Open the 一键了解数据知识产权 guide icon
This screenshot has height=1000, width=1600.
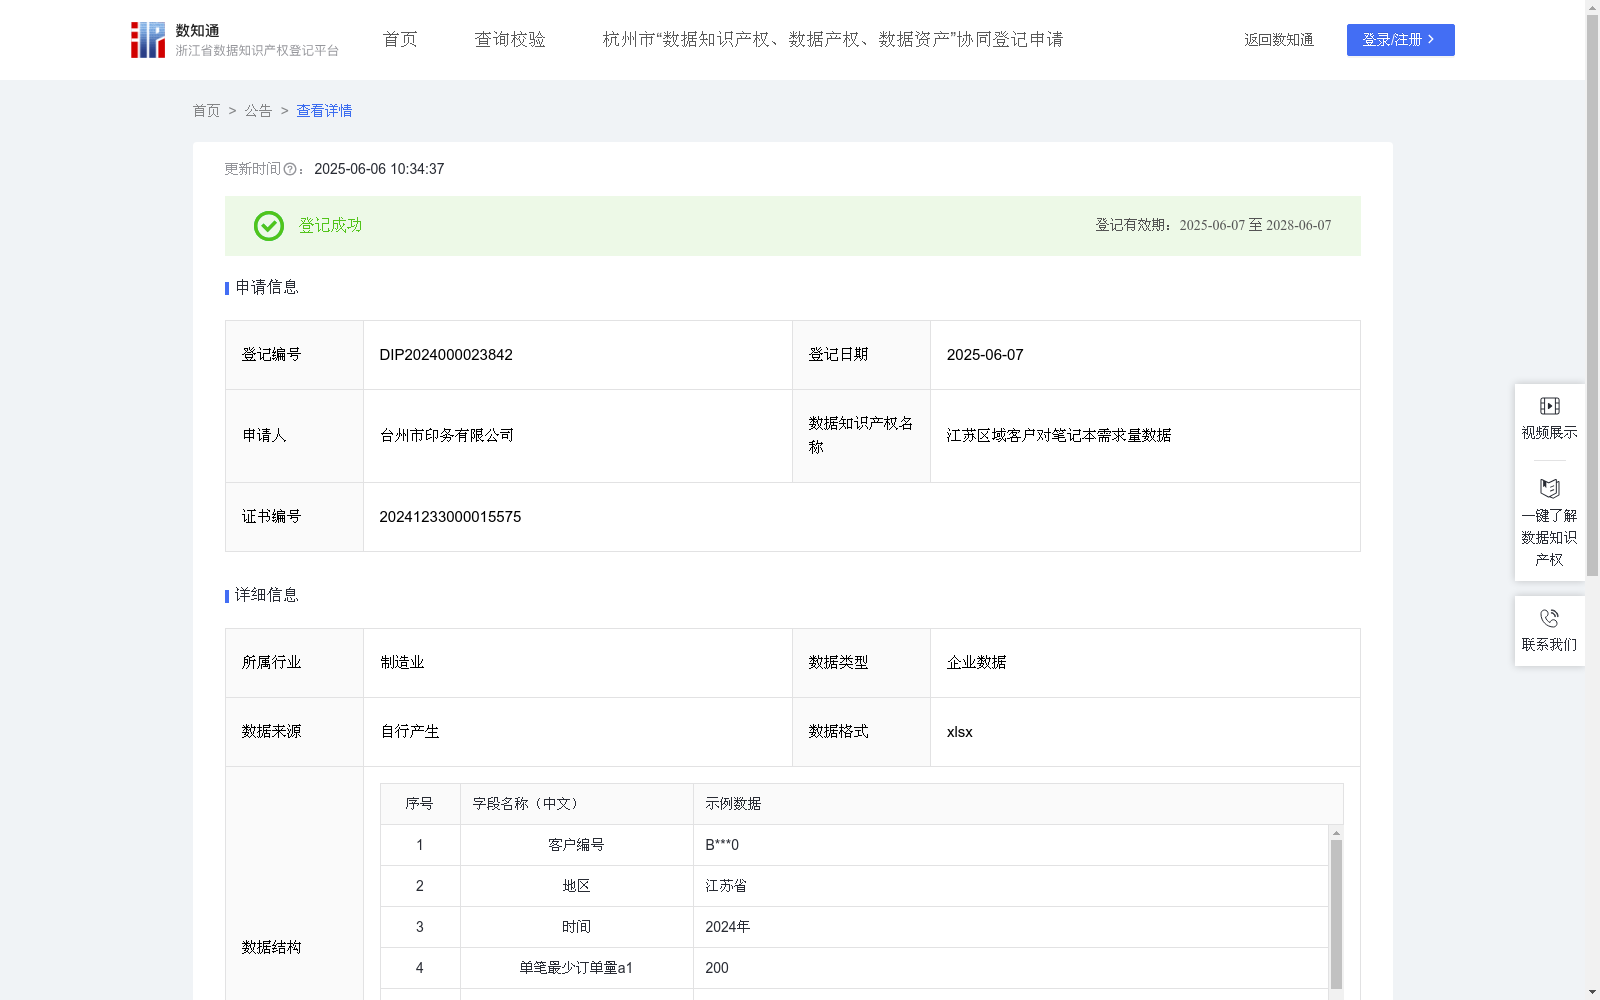pyautogui.click(x=1549, y=488)
